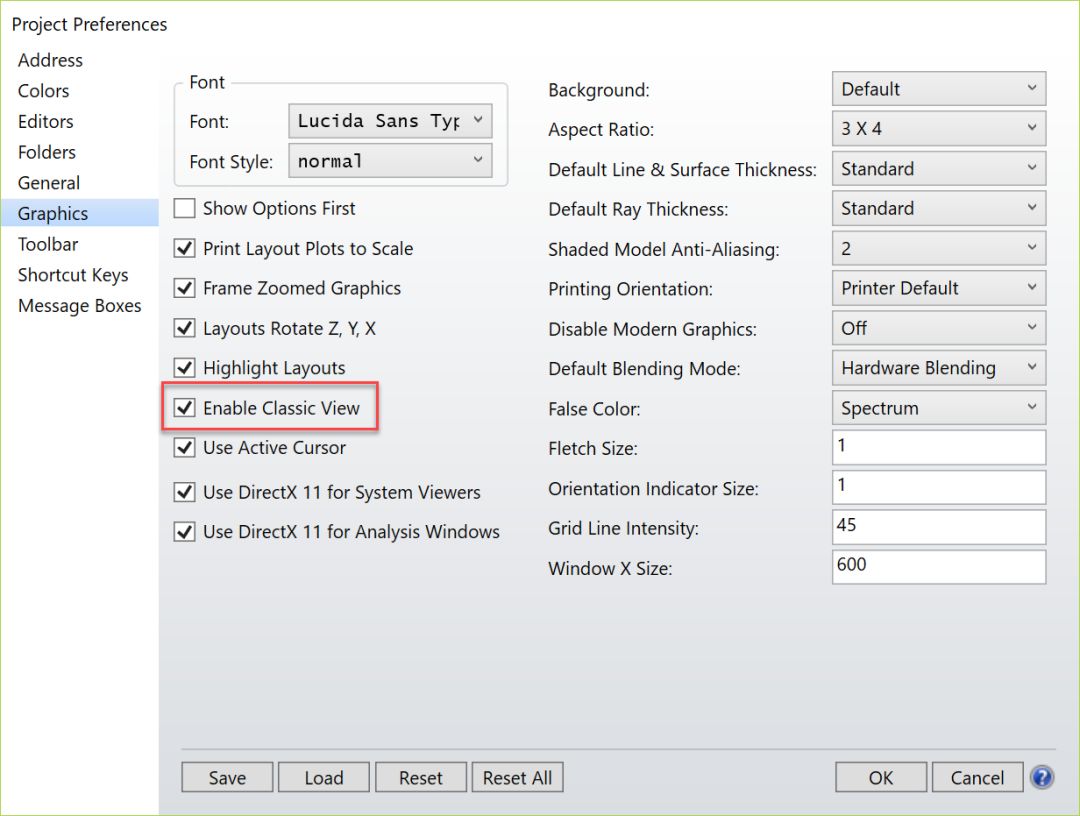
Task: Disable the Enable Classic View checkbox
Action: coord(185,408)
